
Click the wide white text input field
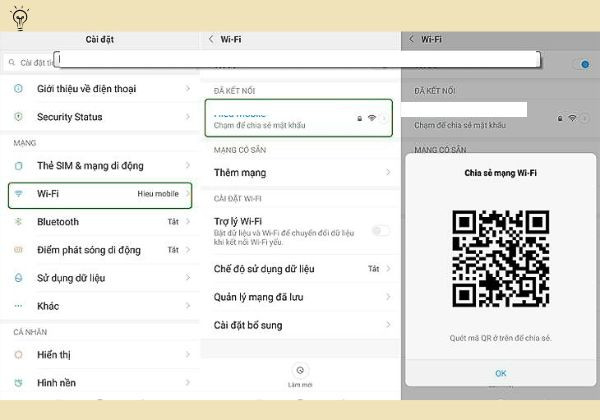[x=297, y=59]
